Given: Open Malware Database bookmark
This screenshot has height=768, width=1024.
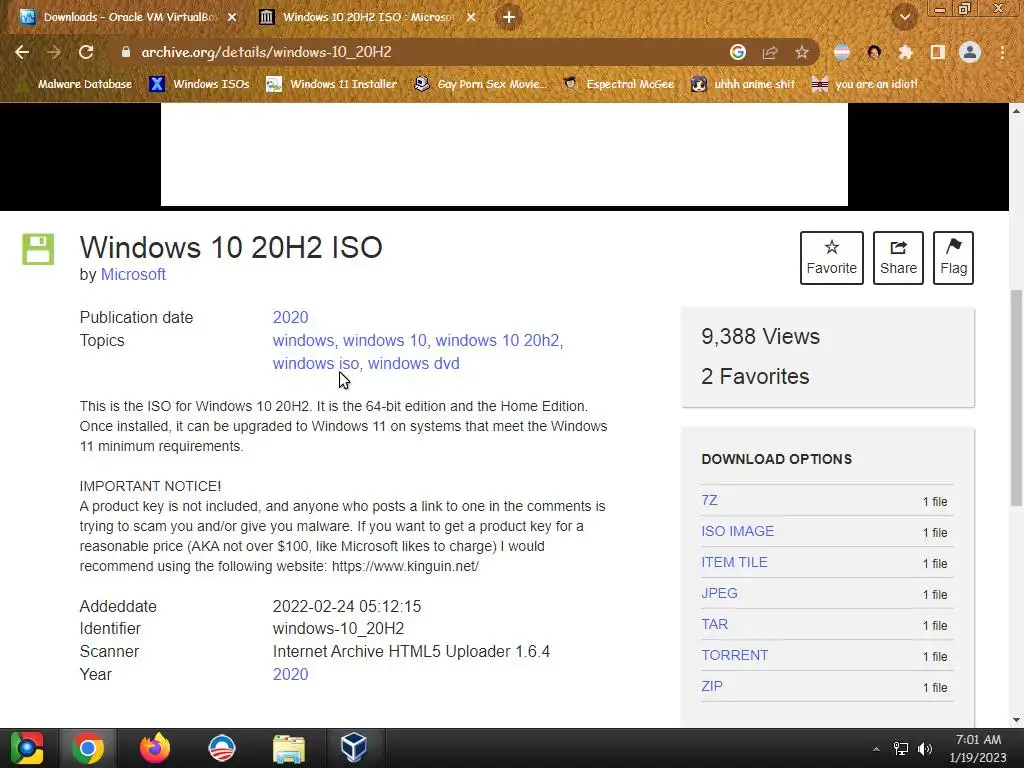Looking at the screenshot, I should click(x=74, y=84).
